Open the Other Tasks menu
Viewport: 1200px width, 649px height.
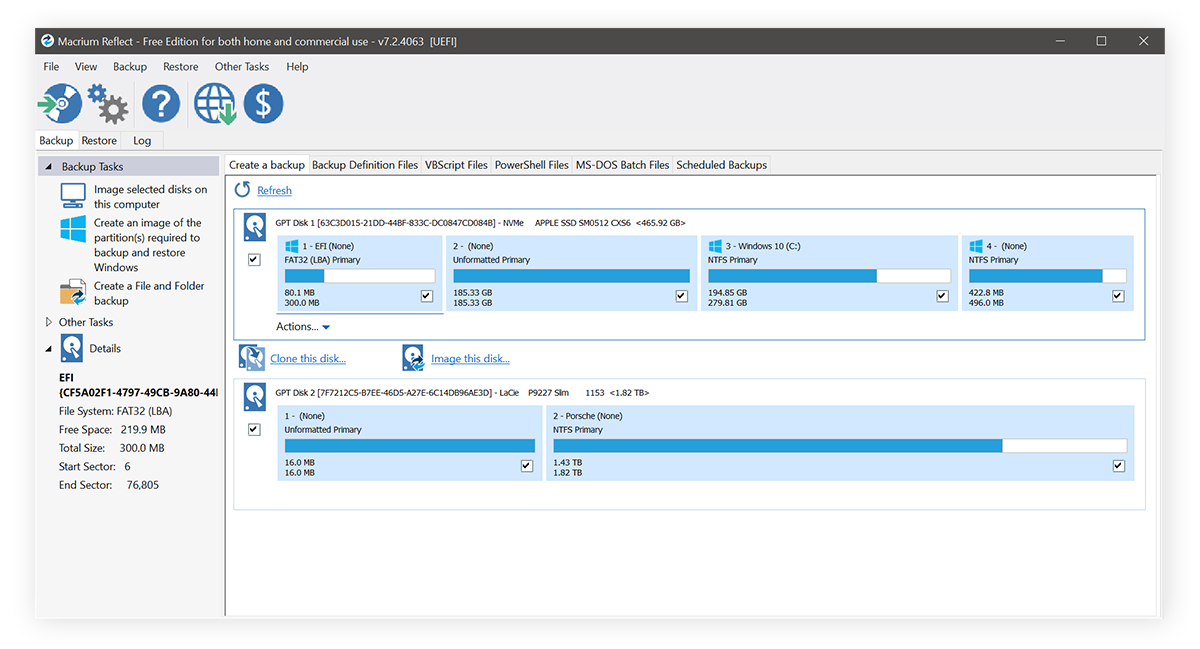point(242,67)
